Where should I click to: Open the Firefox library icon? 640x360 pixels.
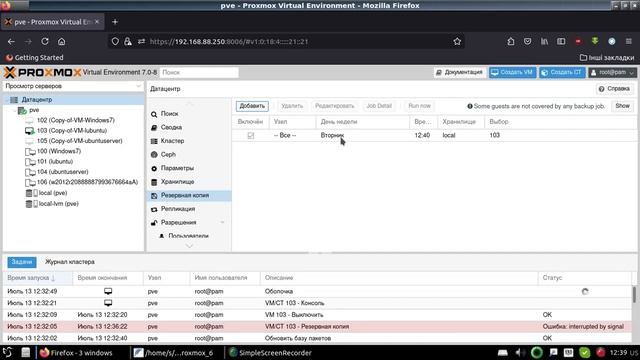point(544,42)
